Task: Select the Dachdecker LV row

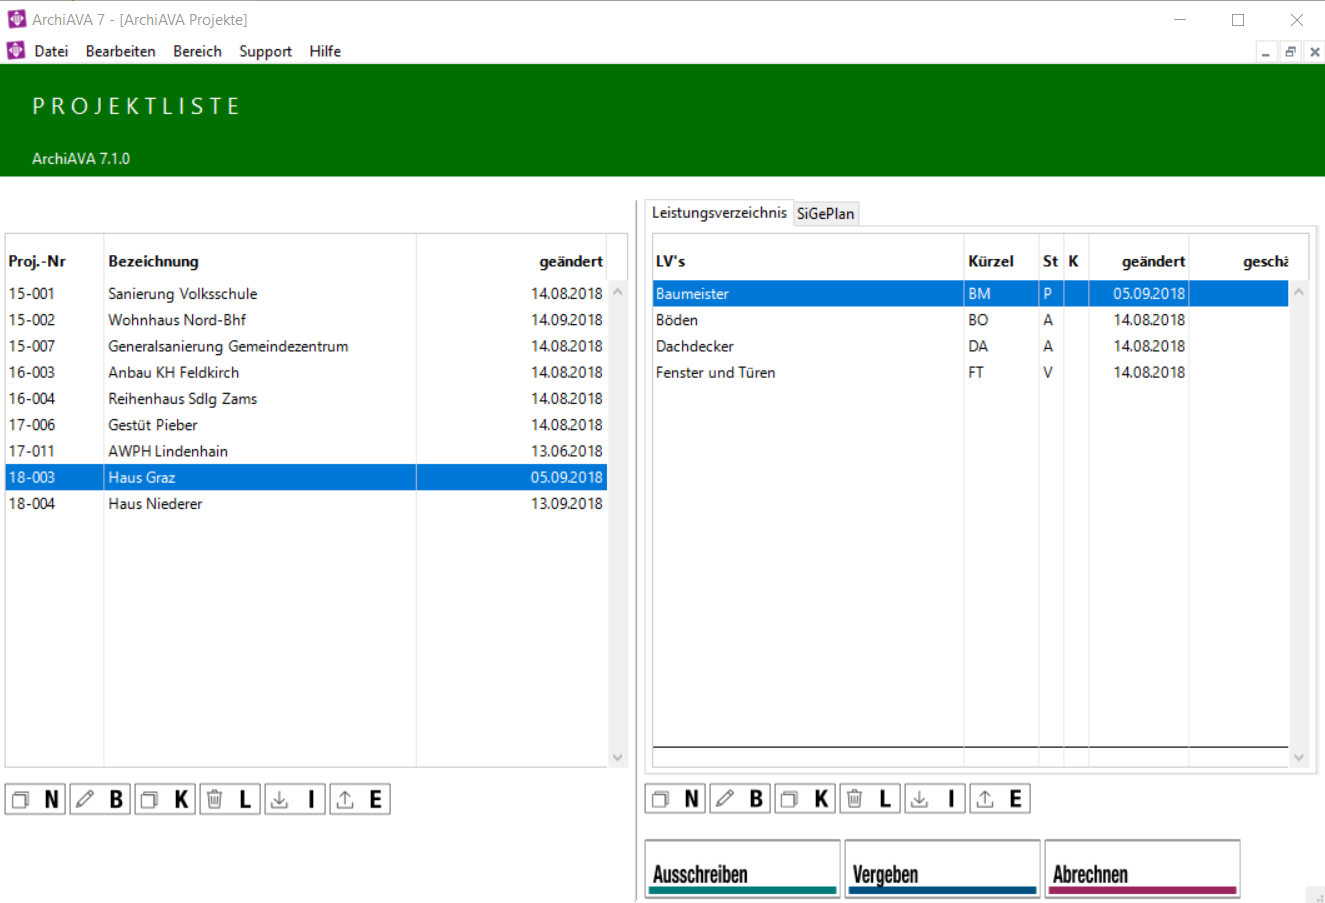Action: click(x=970, y=346)
